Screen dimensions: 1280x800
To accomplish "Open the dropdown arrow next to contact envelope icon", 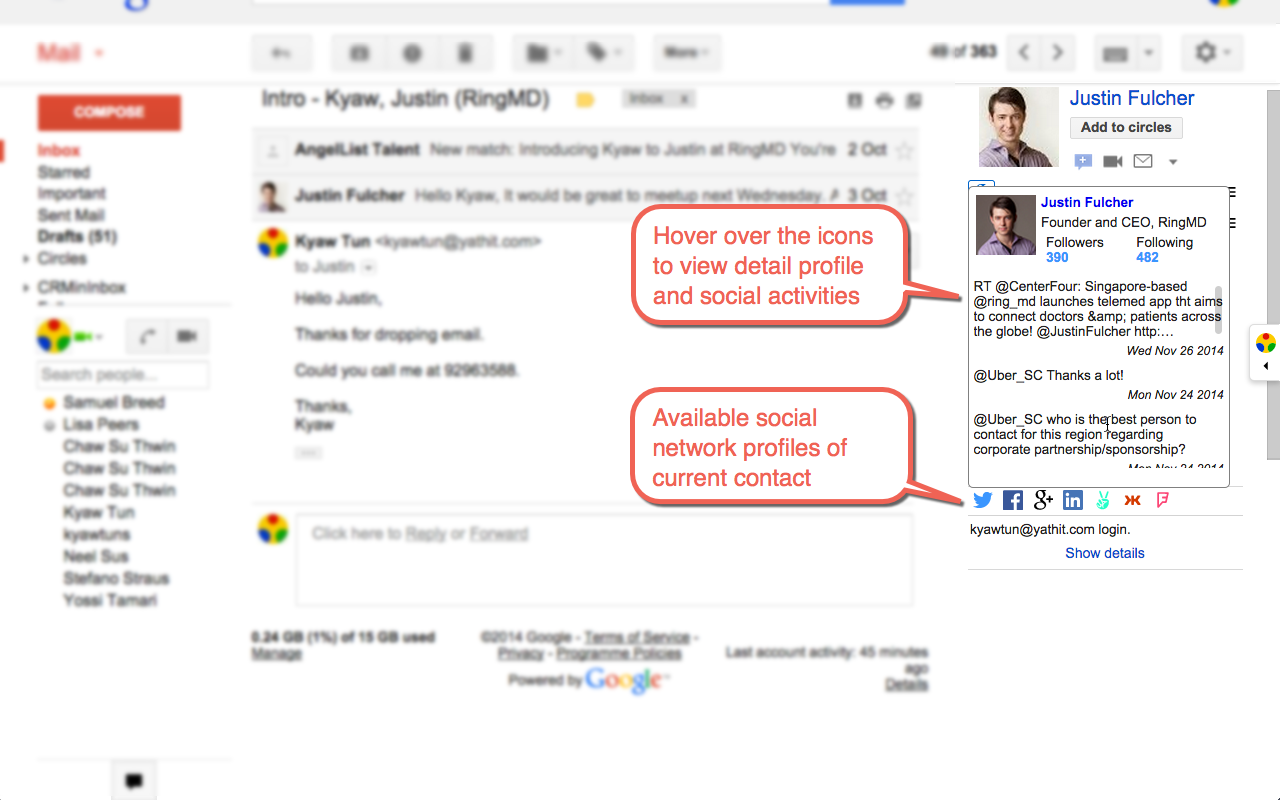I will (x=1173, y=162).
